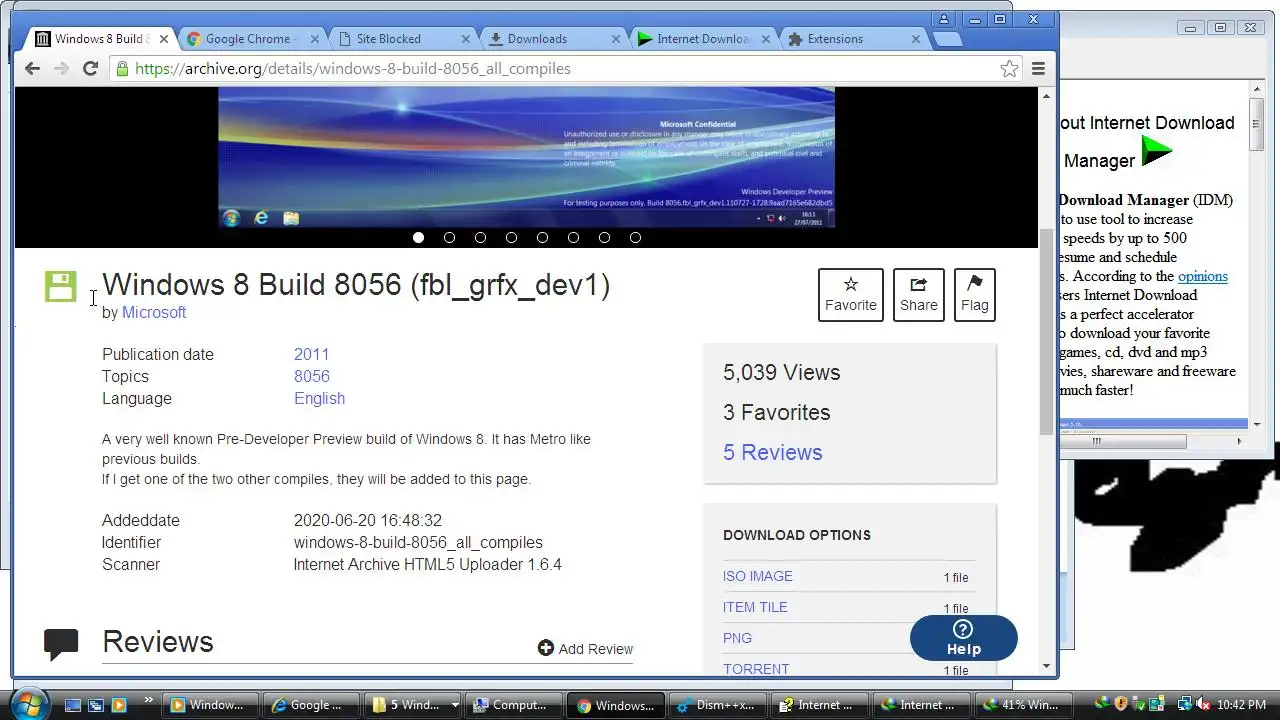Close the Downloads tab
This screenshot has height=720, width=1280.
click(x=616, y=39)
